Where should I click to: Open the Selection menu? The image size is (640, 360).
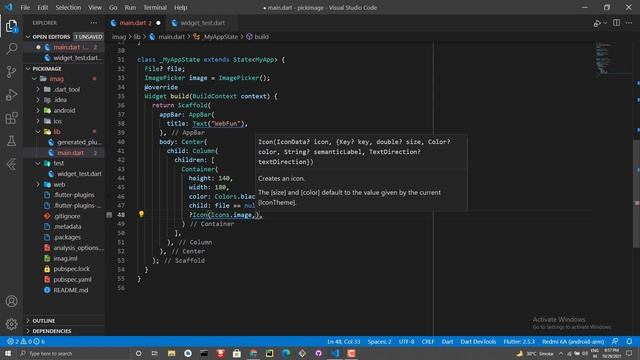tap(68, 7)
